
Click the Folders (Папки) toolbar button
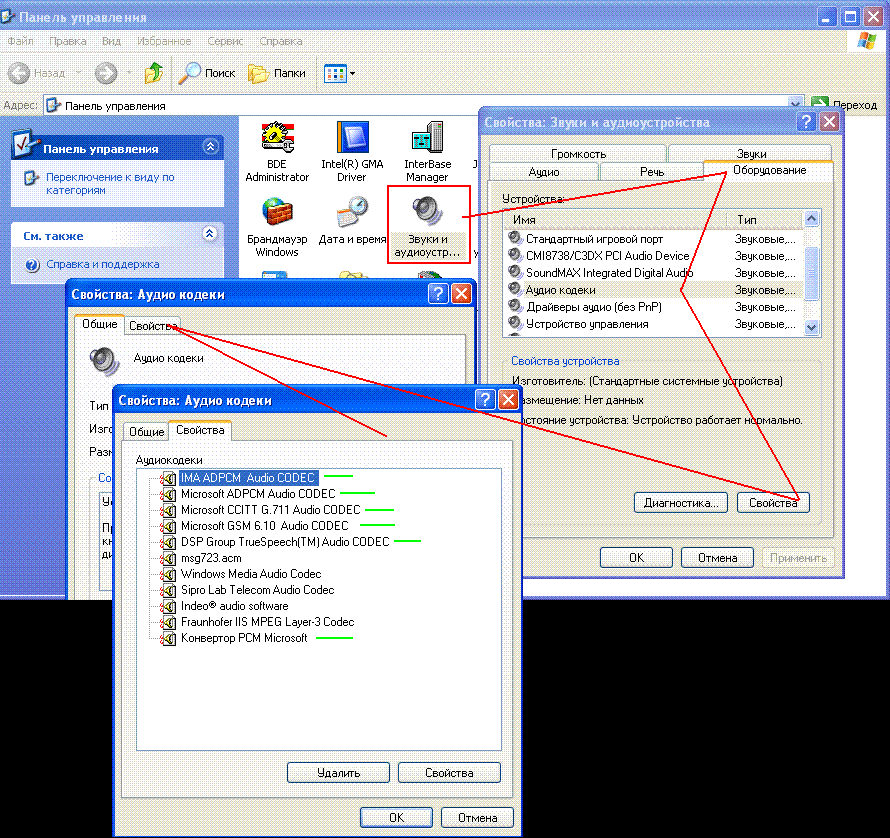[277, 73]
